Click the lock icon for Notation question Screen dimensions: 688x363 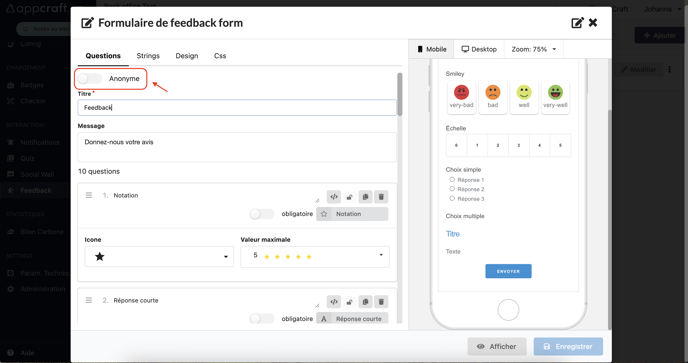[x=349, y=197]
